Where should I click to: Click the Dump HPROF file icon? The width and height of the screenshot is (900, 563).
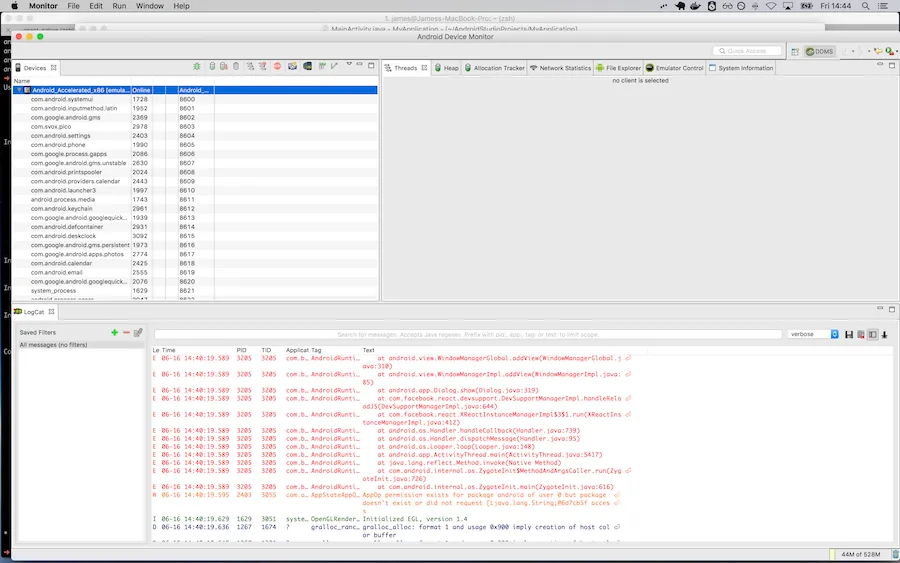pos(223,67)
